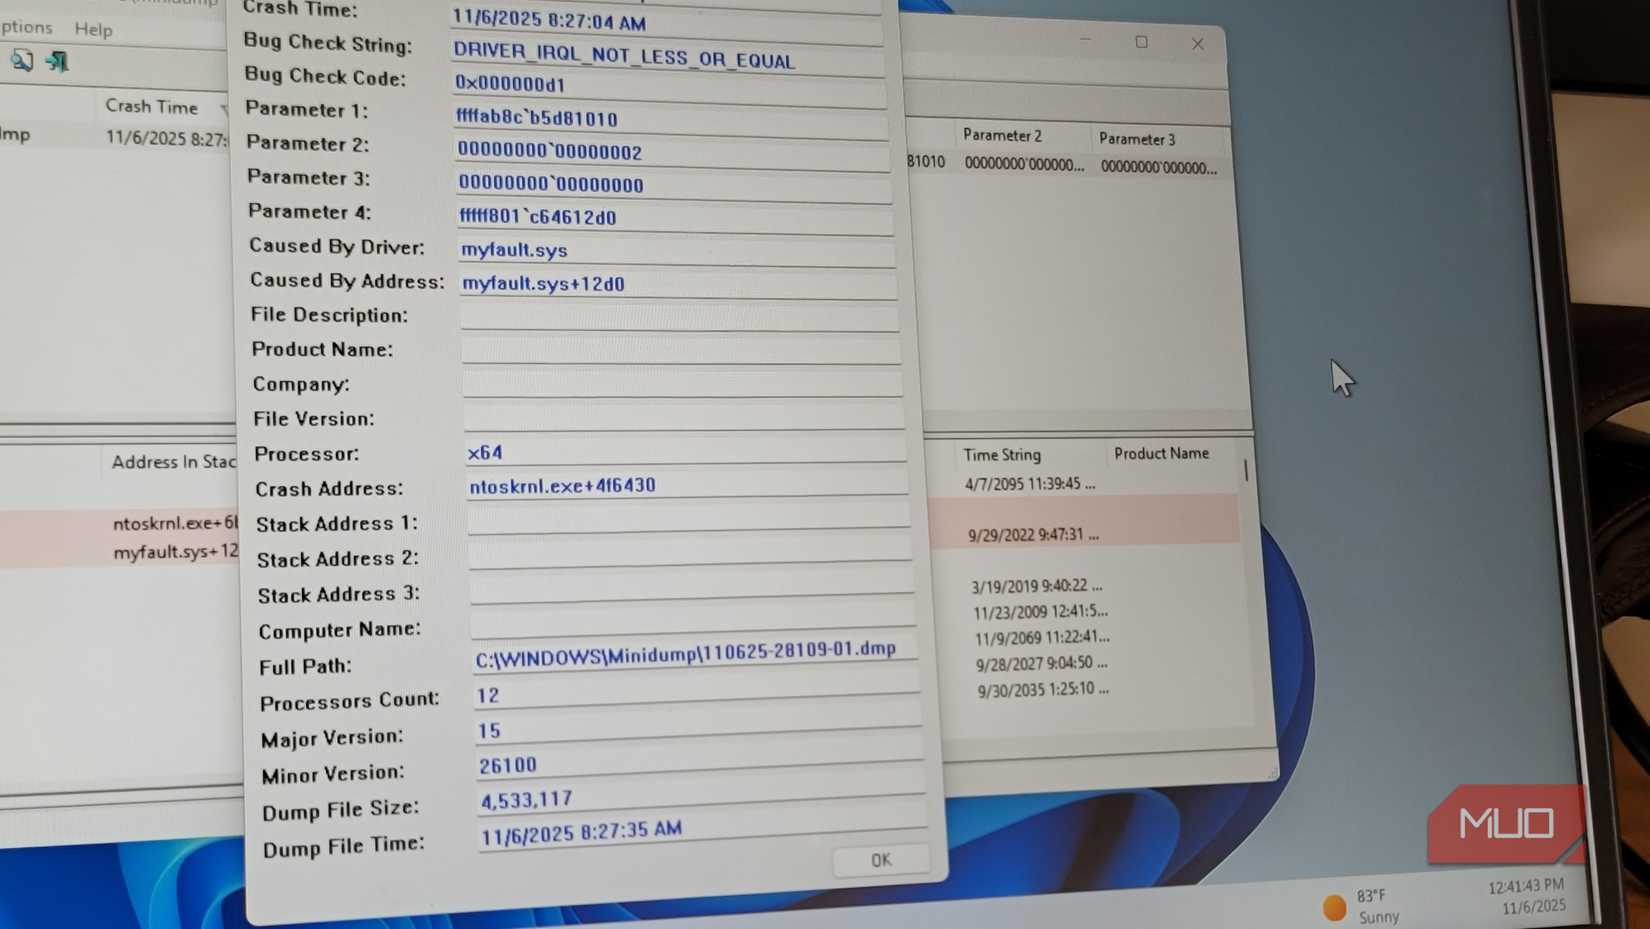1650x929 pixels.
Task: Click inside the Bug Check String field
Action: (x=625, y=57)
